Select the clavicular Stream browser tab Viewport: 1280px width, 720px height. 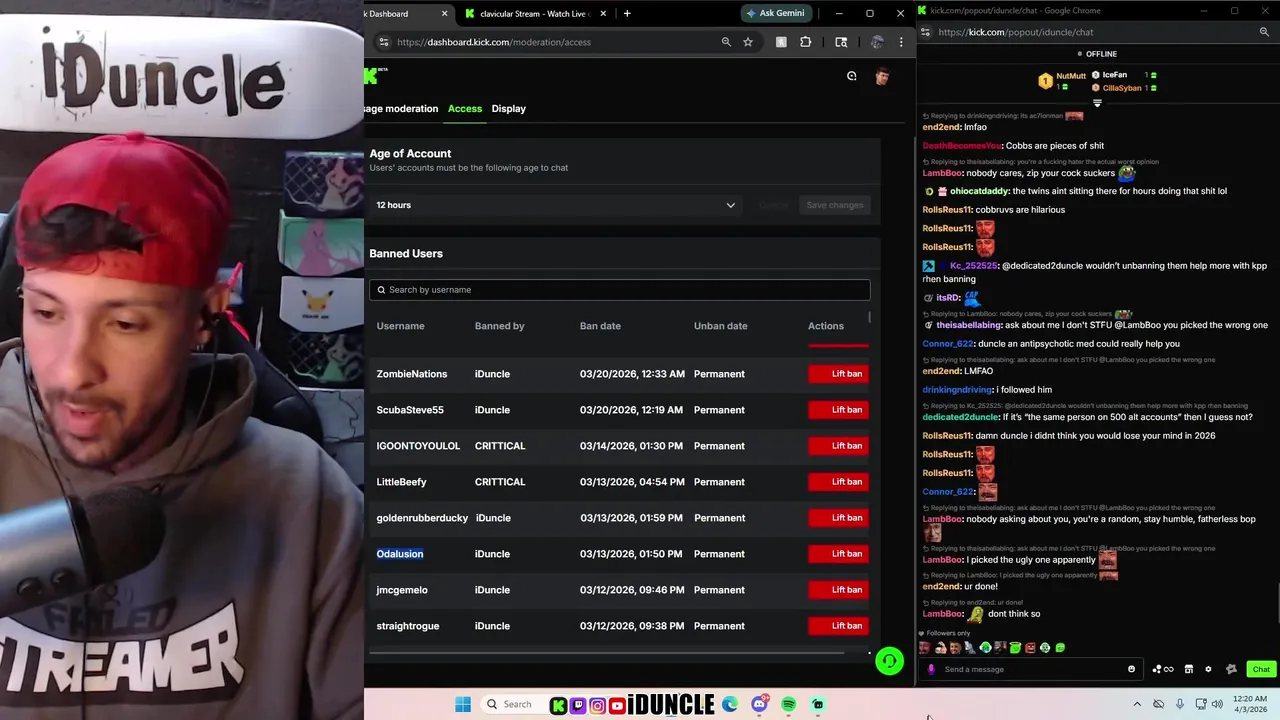click(x=536, y=14)
